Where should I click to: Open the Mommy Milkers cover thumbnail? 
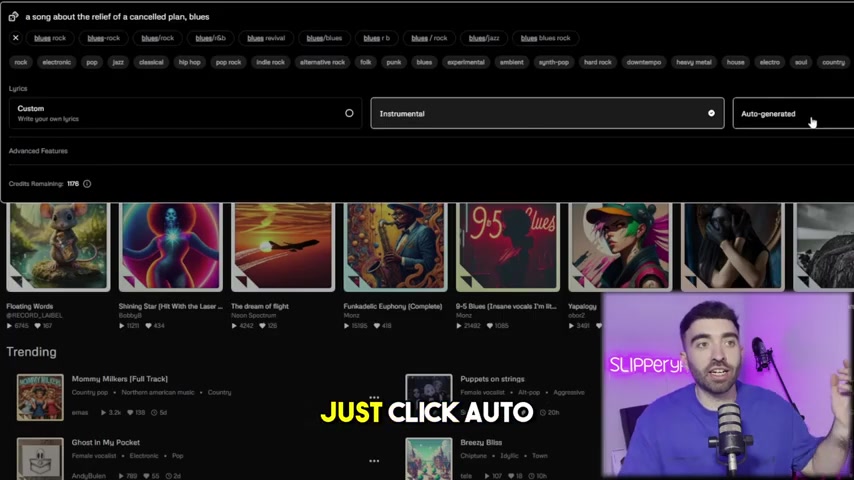tap(40, 397)
